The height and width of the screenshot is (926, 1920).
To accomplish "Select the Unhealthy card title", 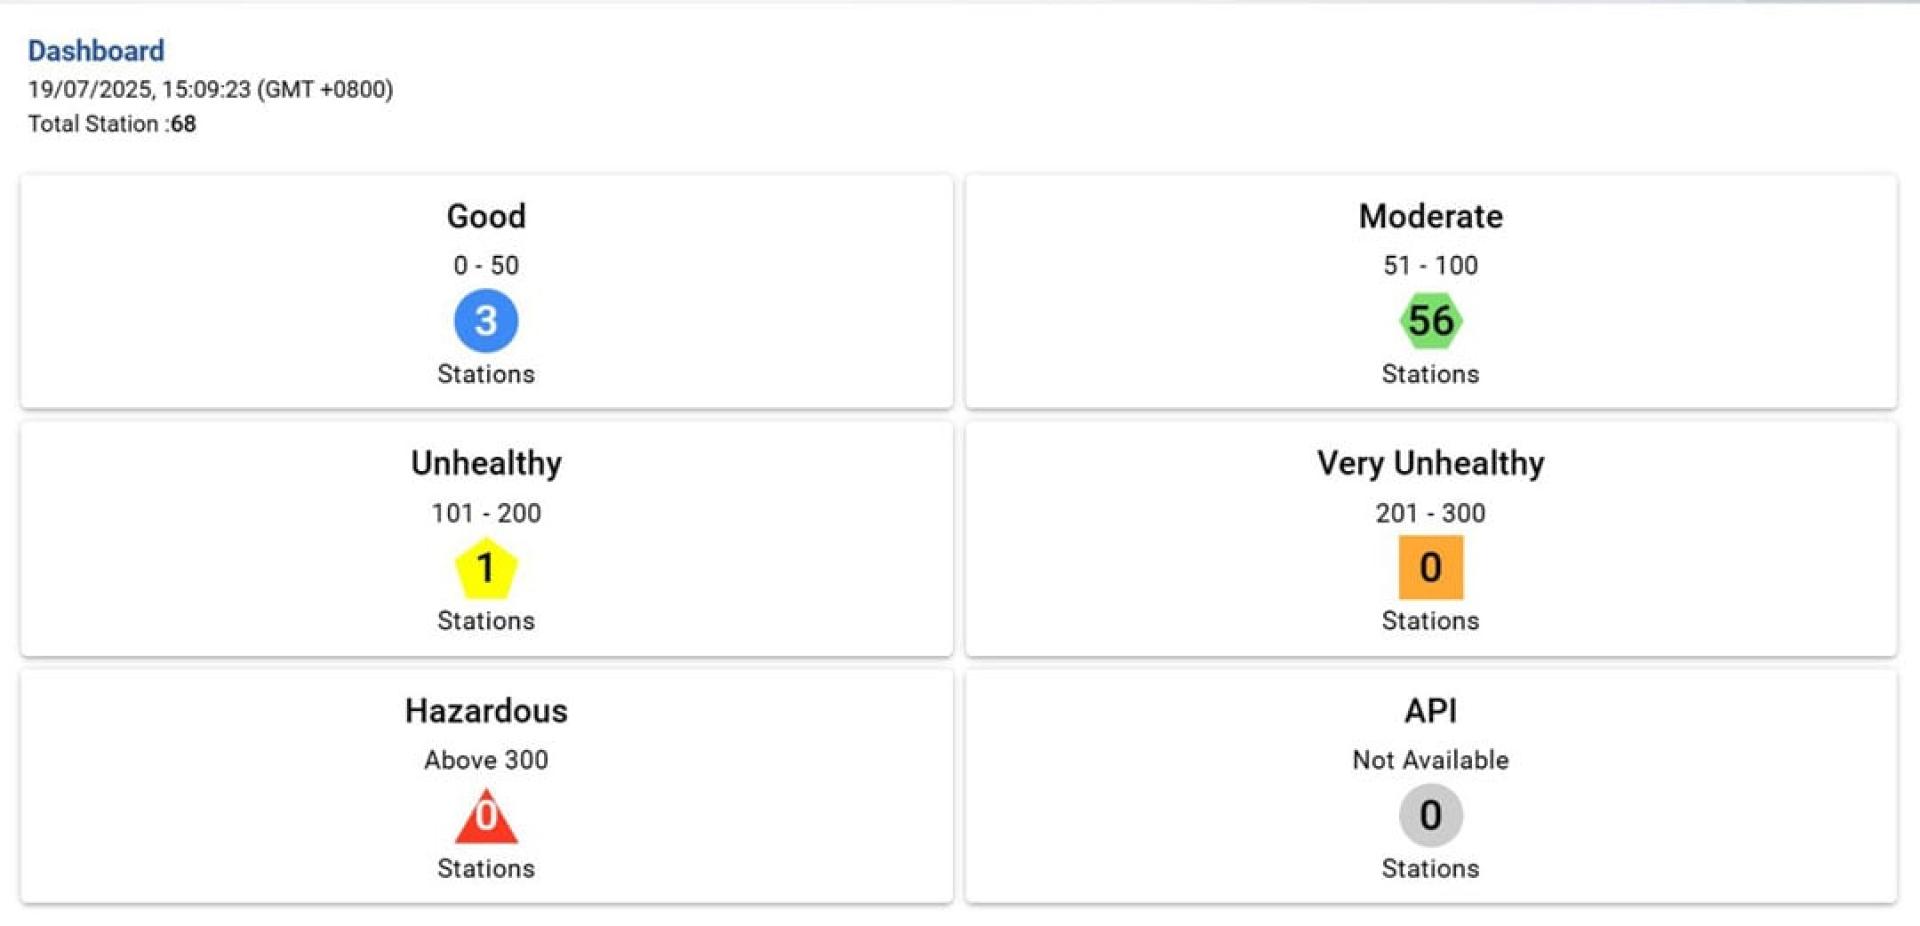I will tap(486, 463).
